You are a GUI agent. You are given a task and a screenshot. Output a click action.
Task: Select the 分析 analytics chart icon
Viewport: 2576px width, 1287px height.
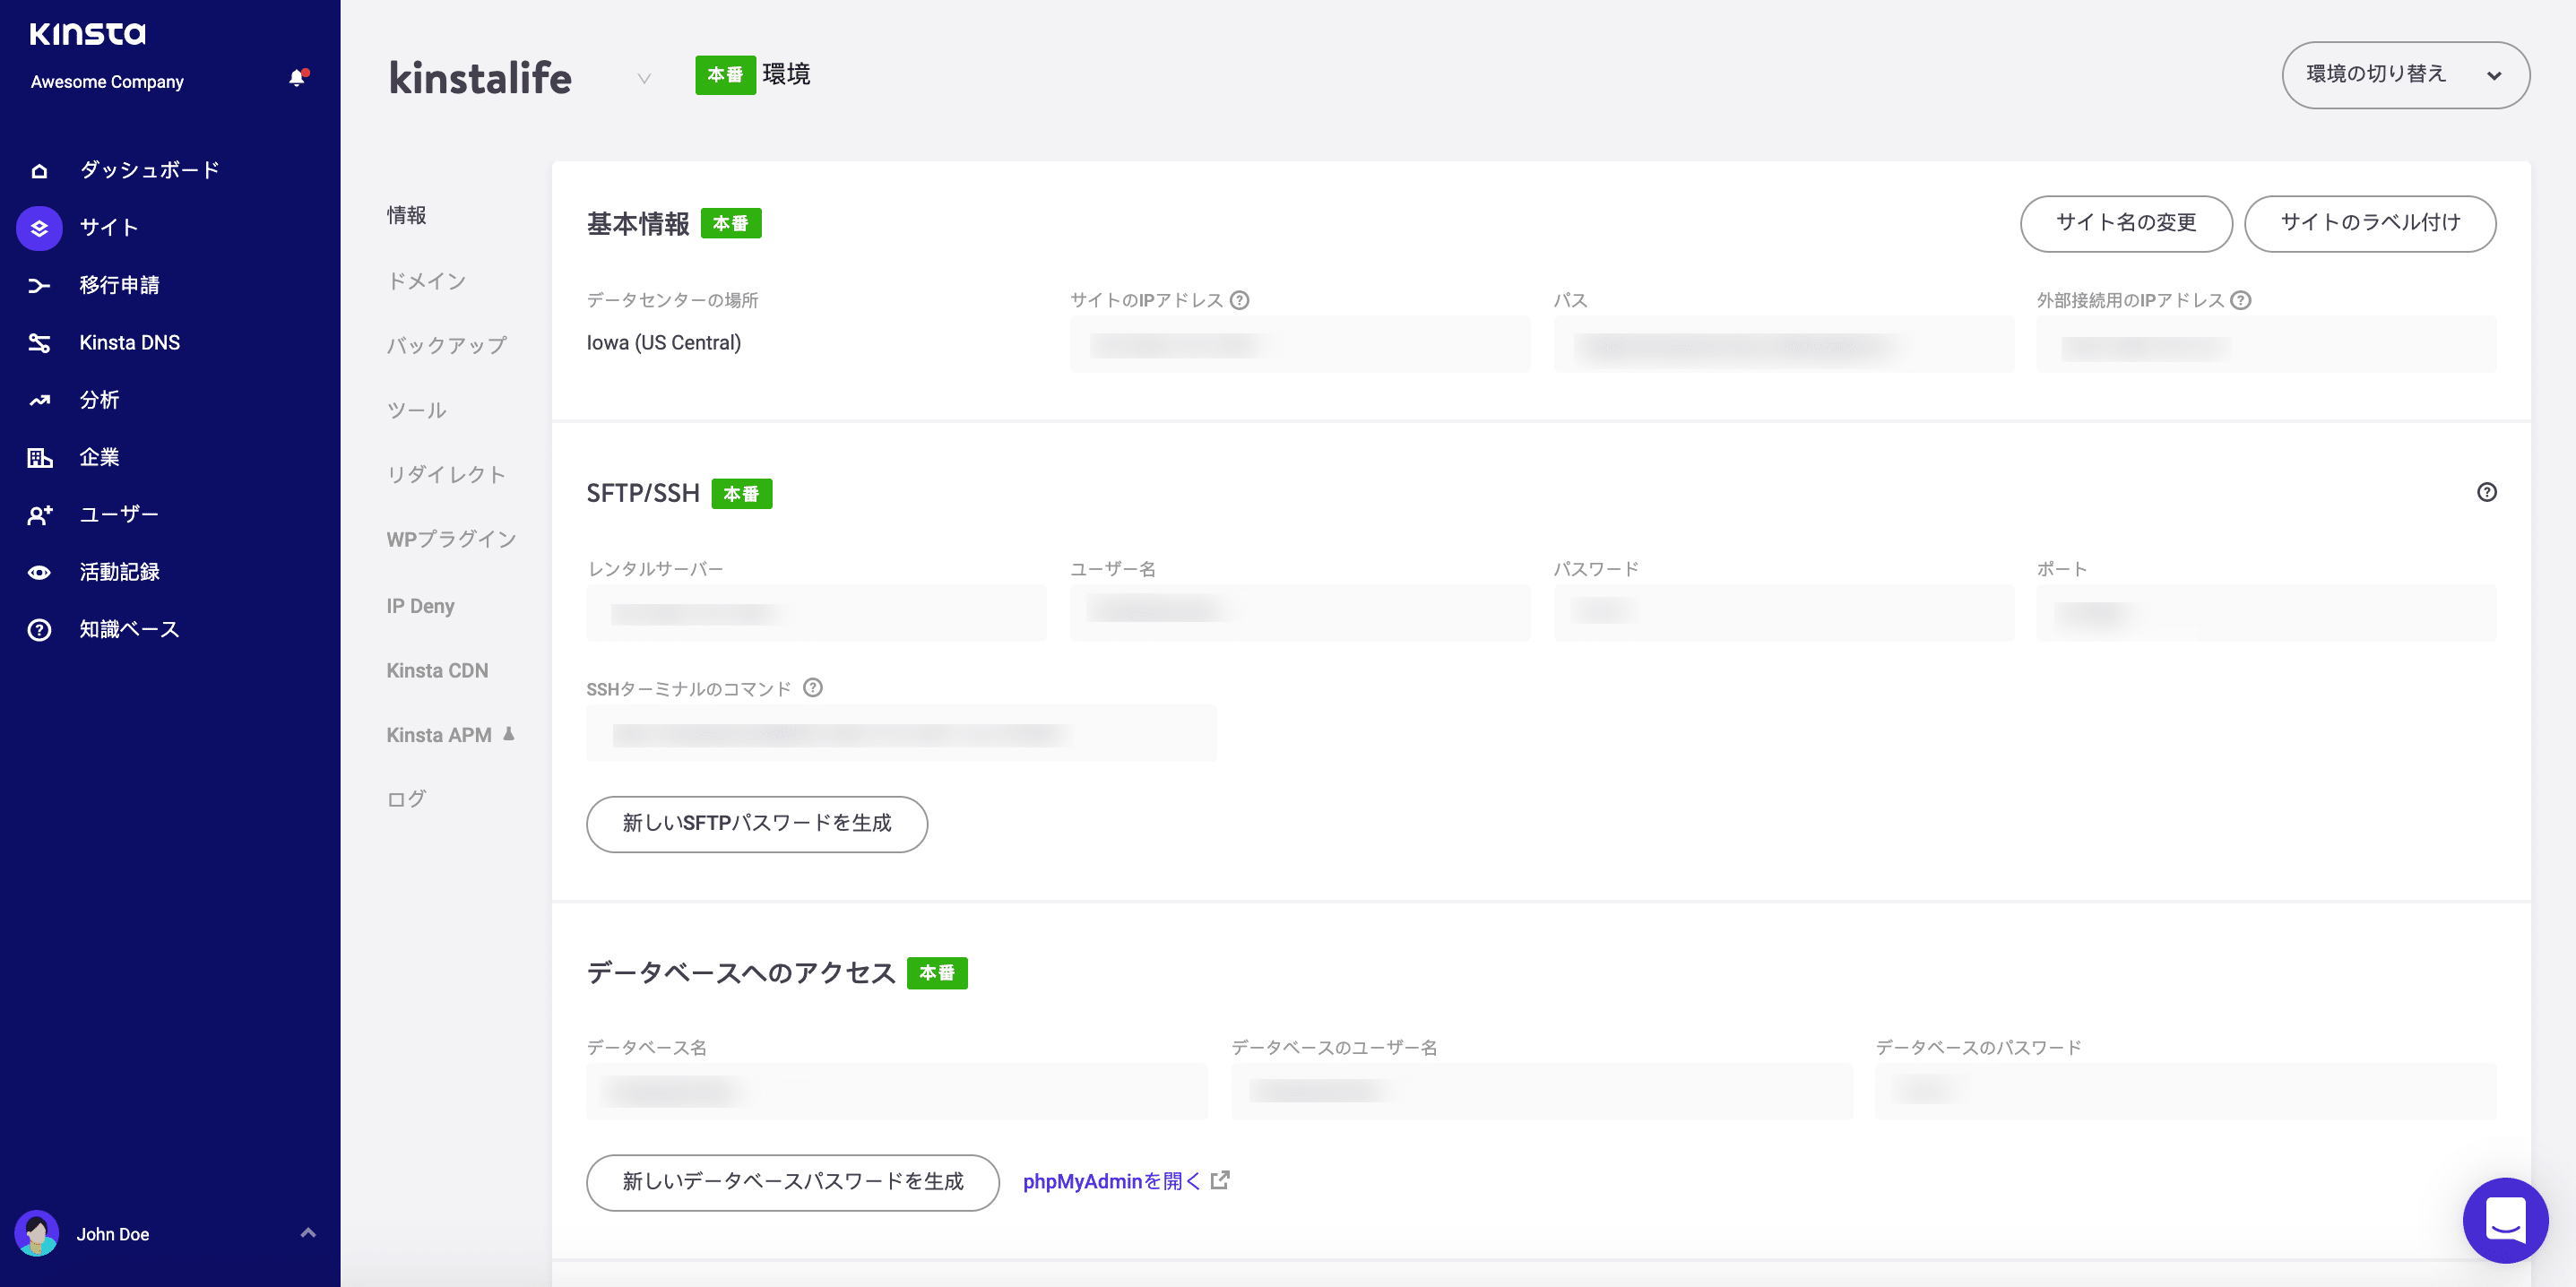[39, 400]
